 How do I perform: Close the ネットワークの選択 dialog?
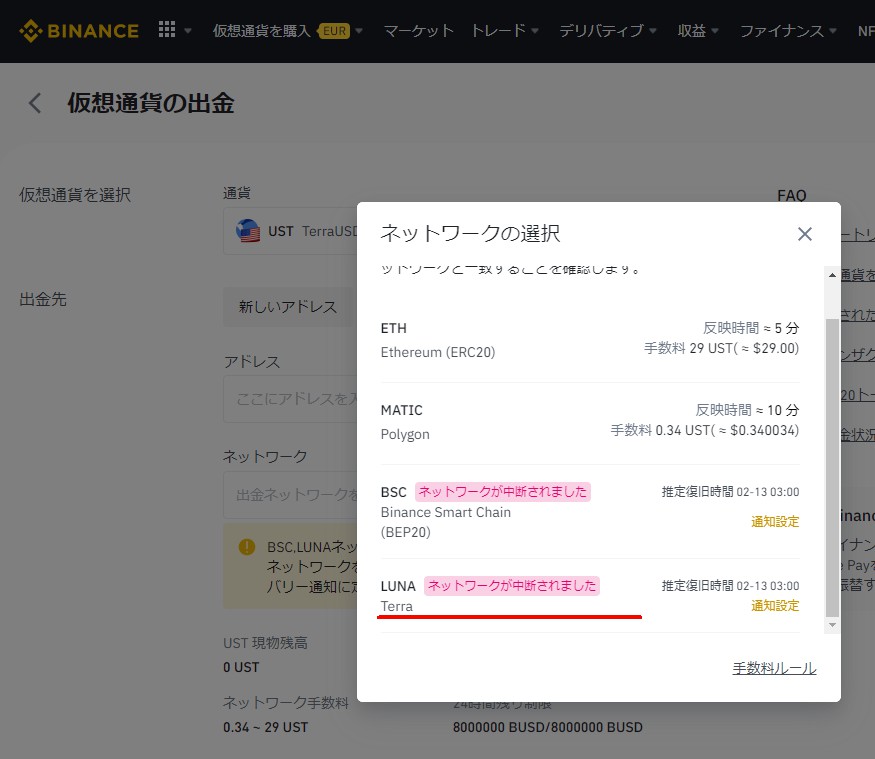click(x=805, y=234)
